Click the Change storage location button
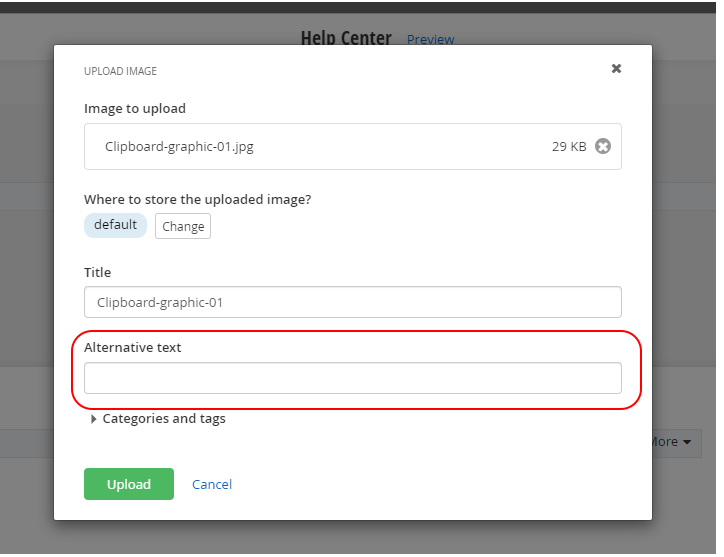 pos(183,226)
